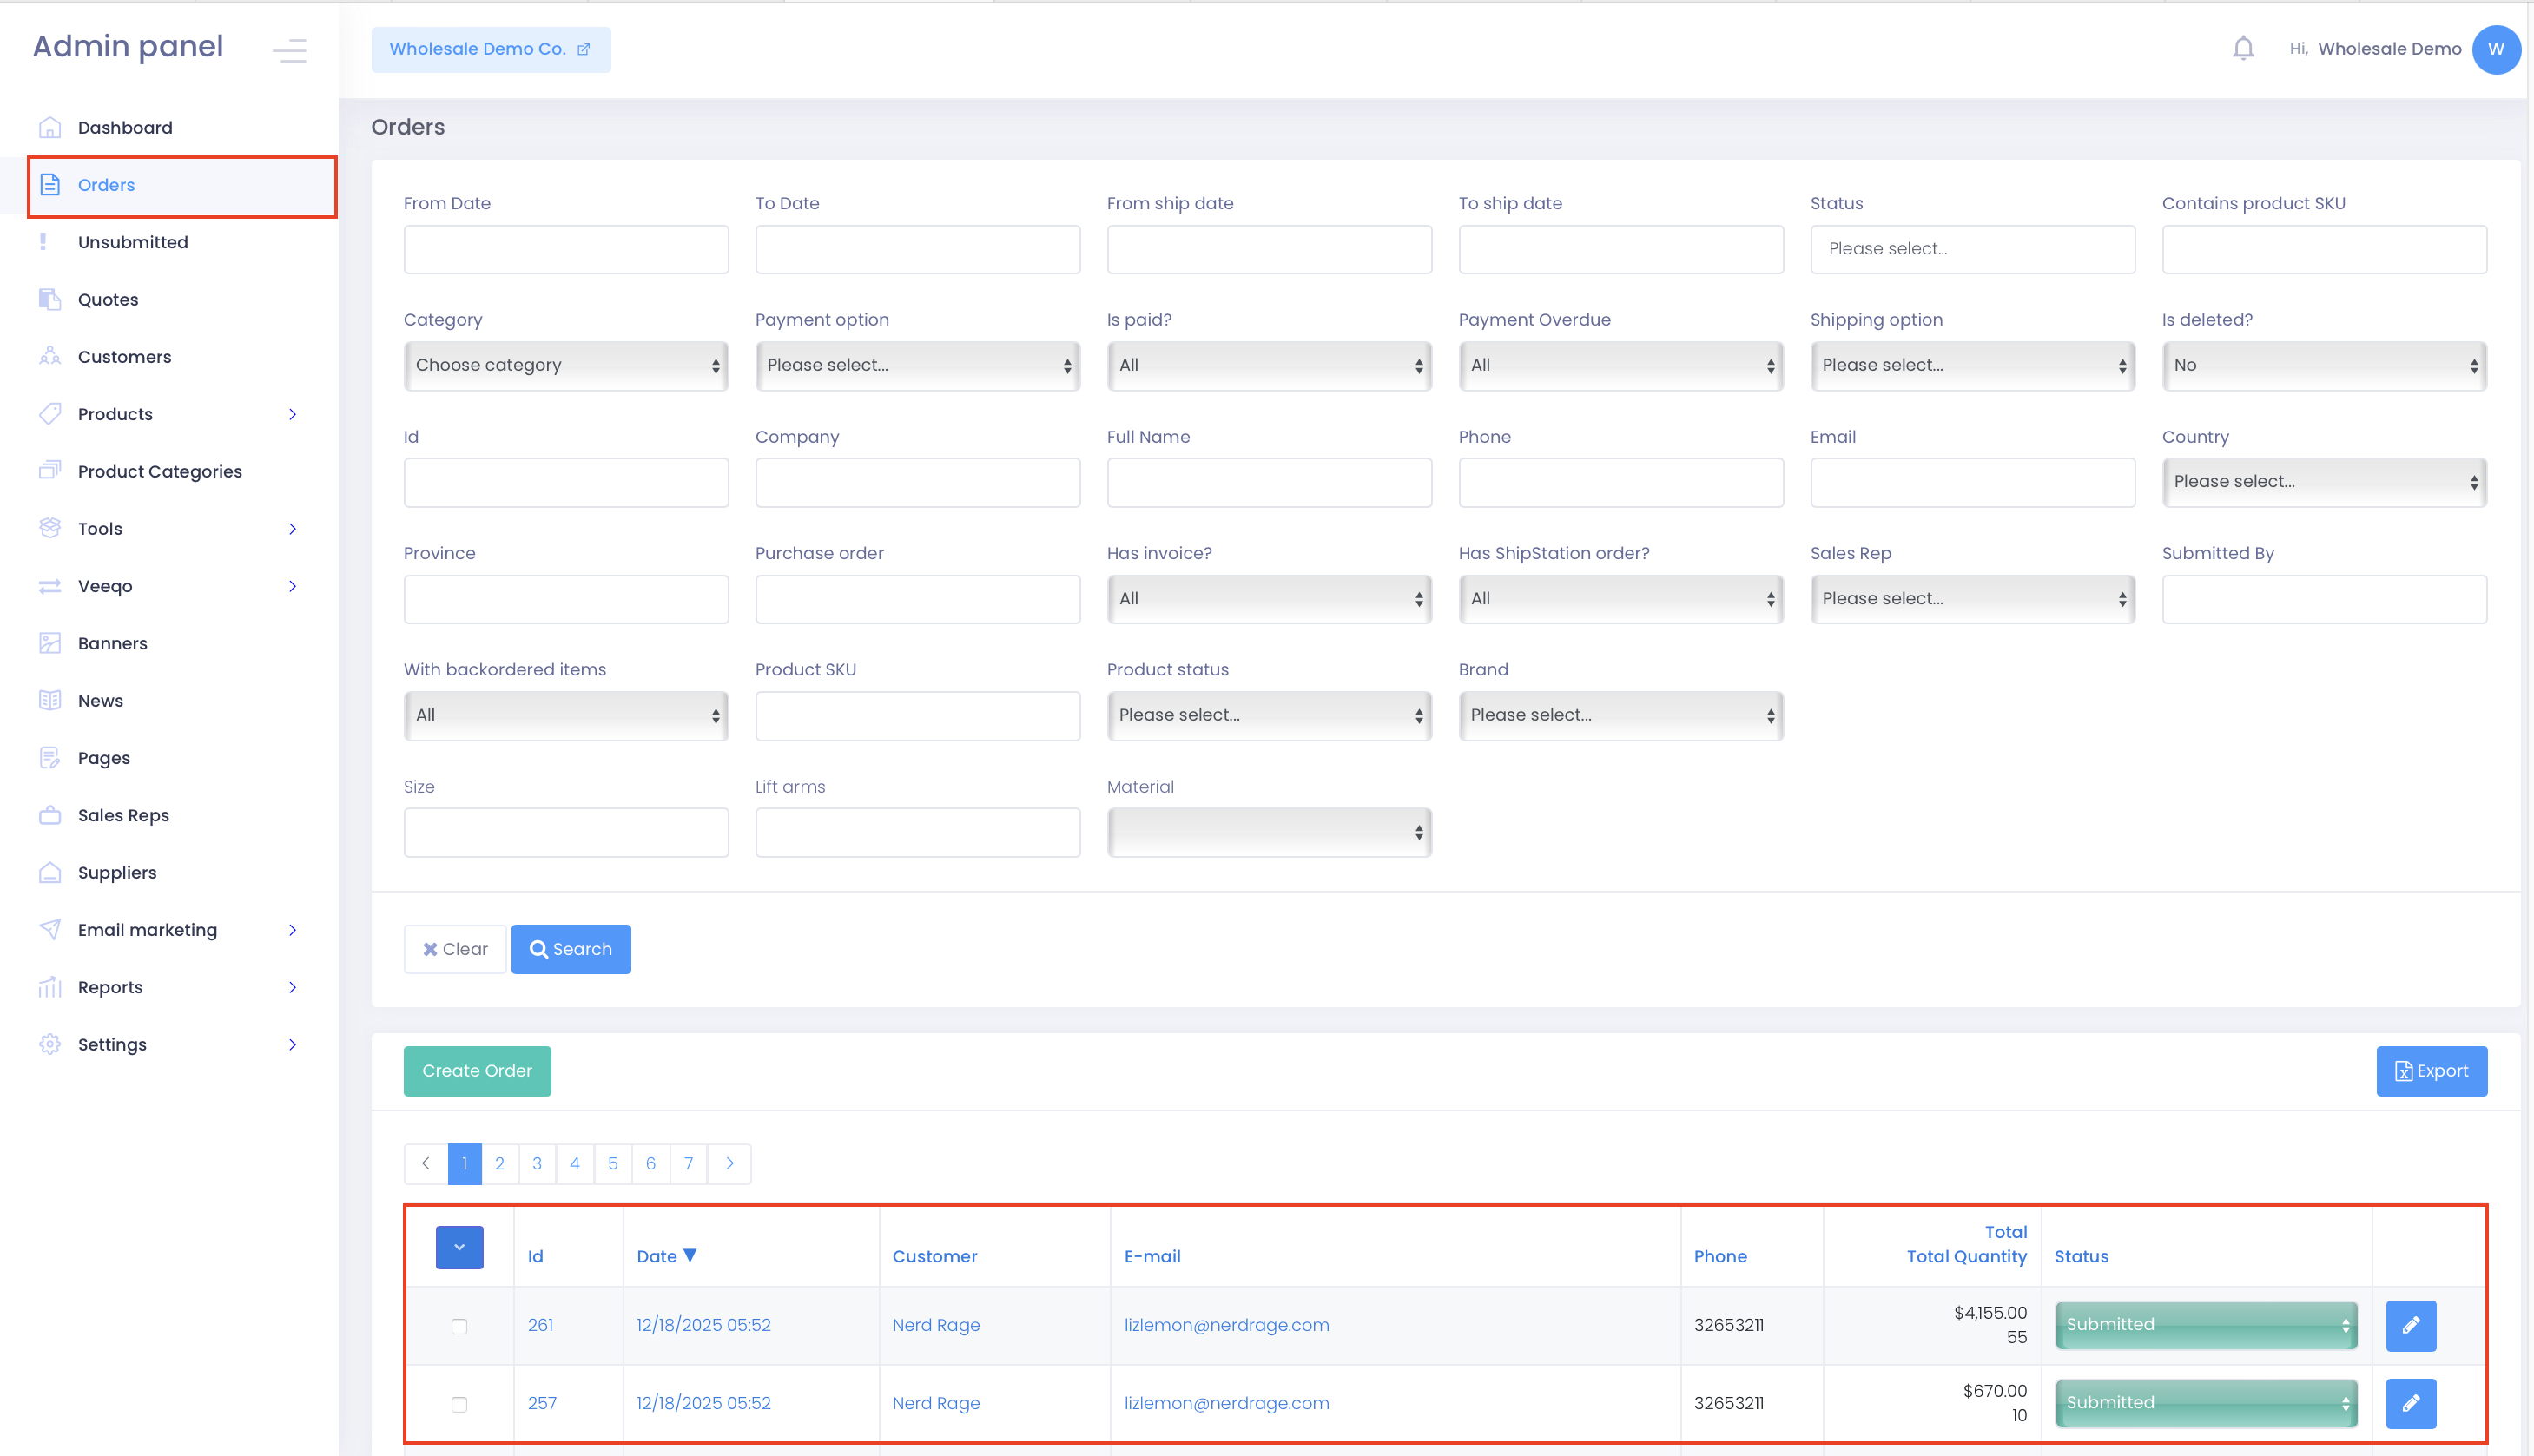Viewport: 2534px width, 1456px height.
Task: Click the W user avatar
Action: click(x=2496, y=49)
